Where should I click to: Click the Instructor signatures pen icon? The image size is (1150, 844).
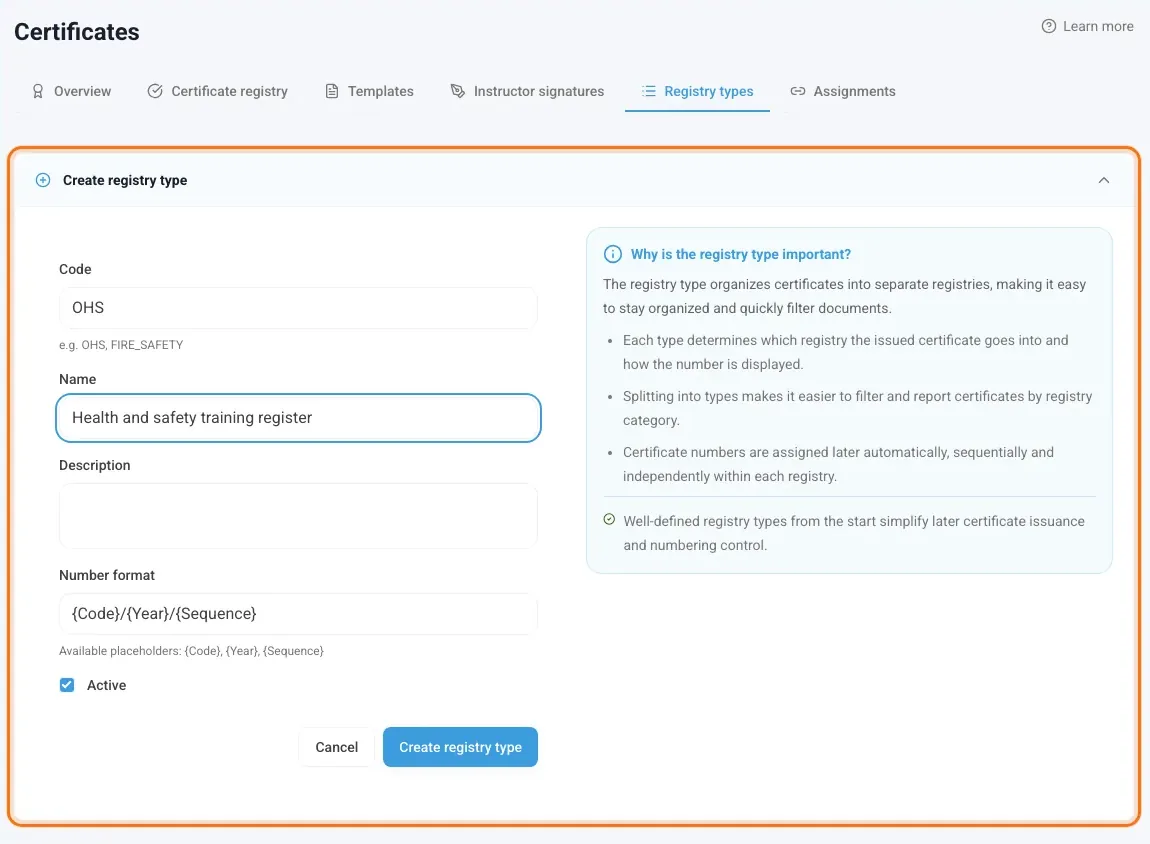(458, 91)
